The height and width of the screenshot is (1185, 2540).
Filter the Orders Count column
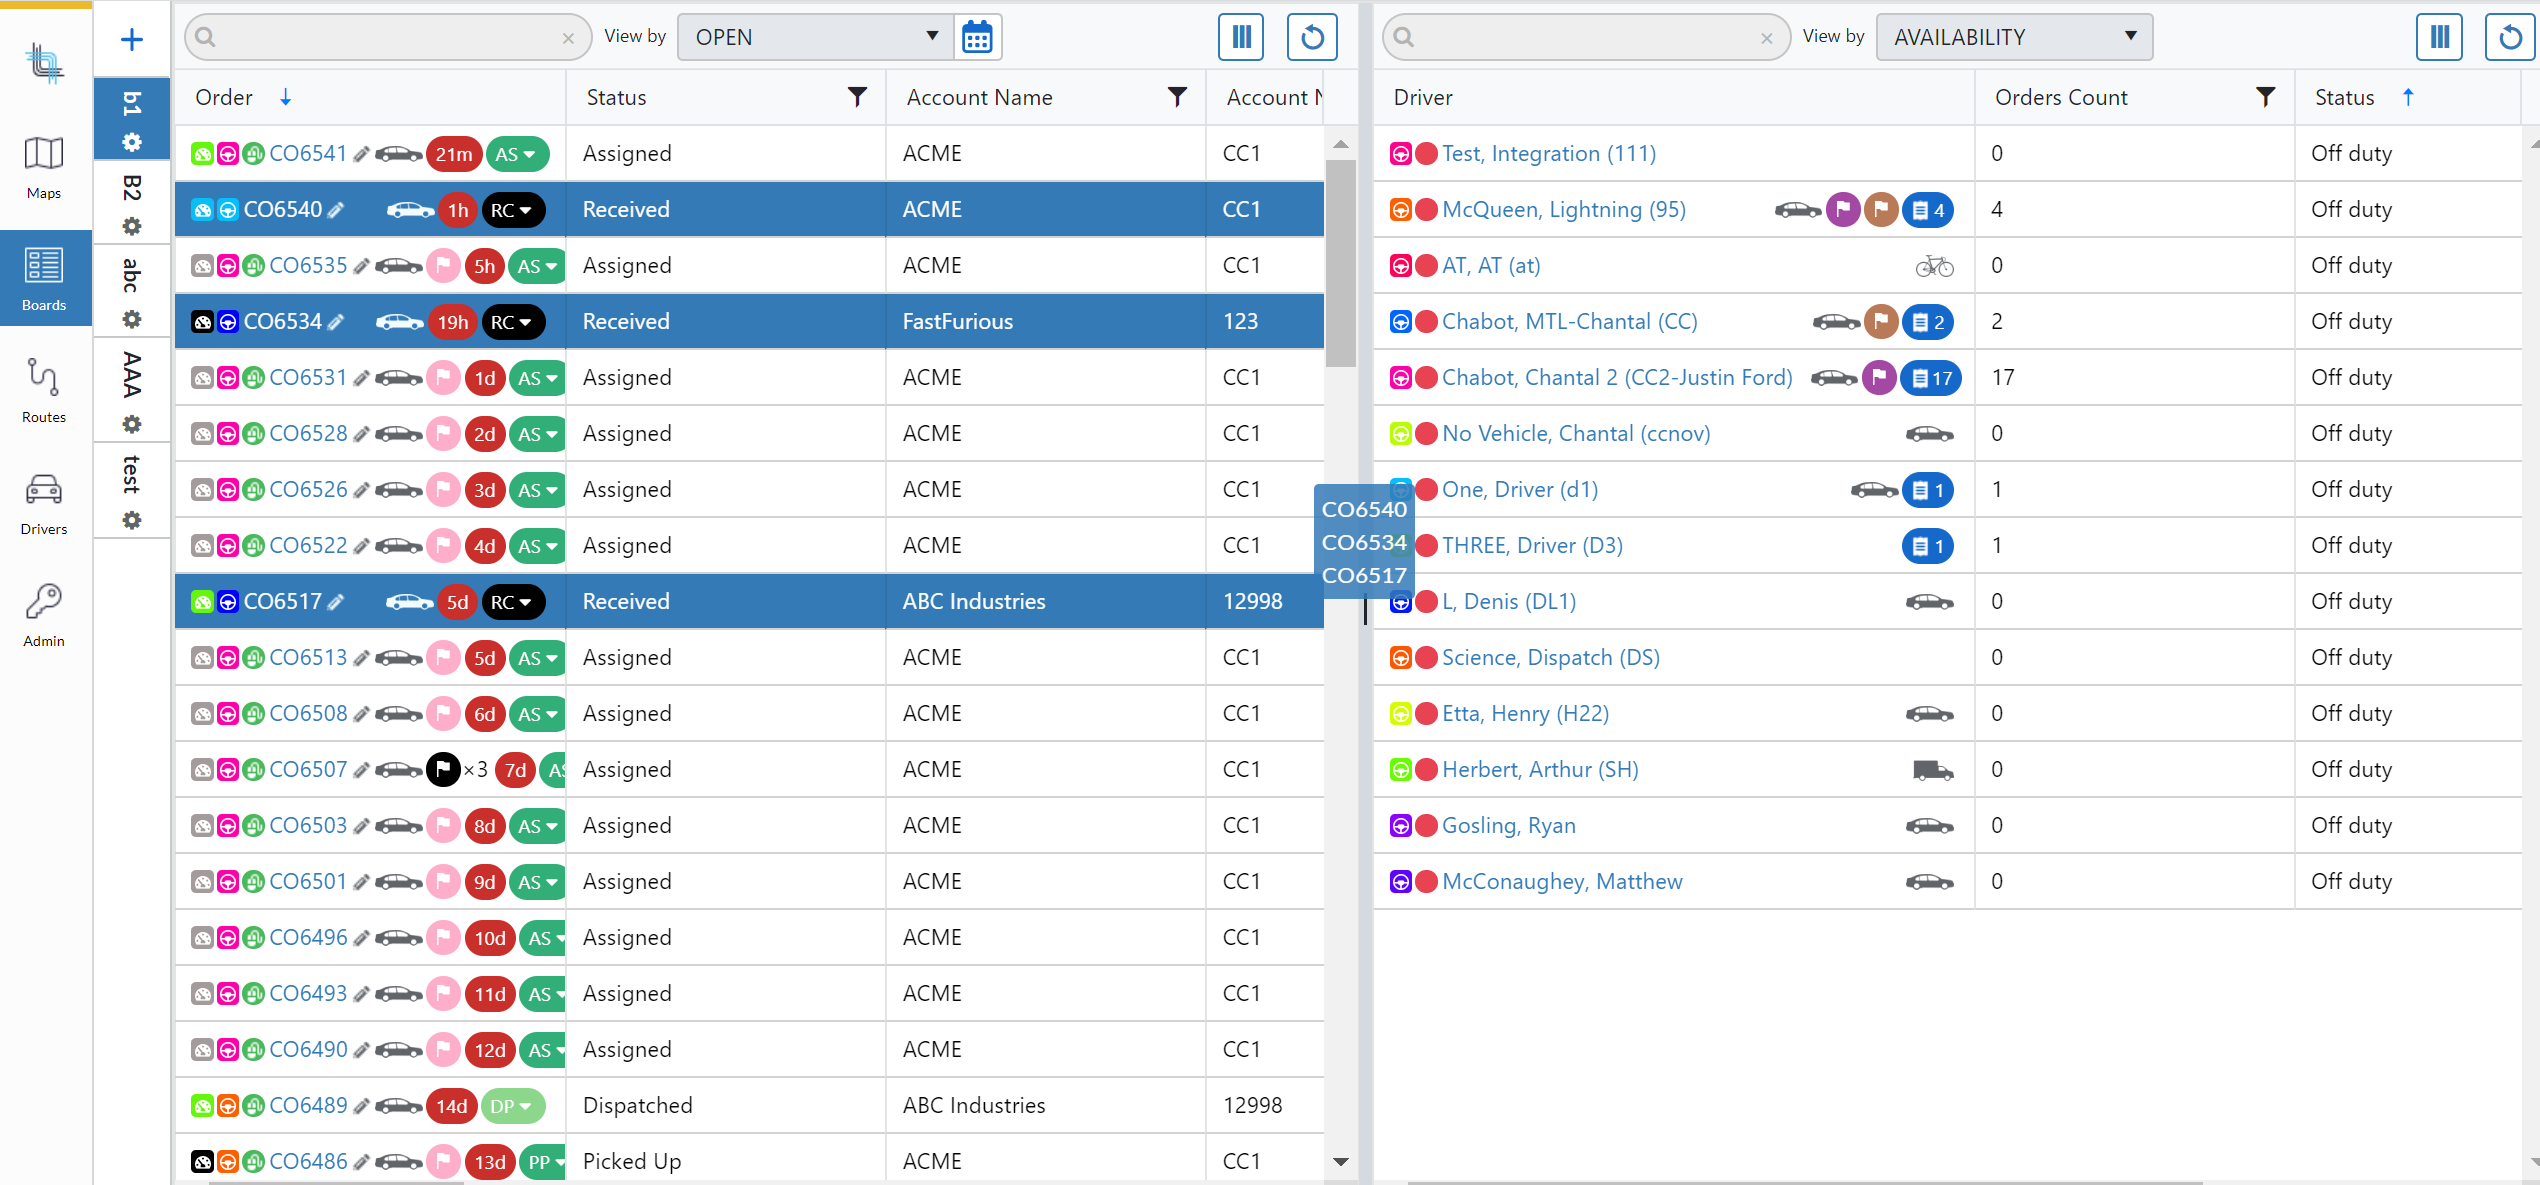[x=2265, y=97]
